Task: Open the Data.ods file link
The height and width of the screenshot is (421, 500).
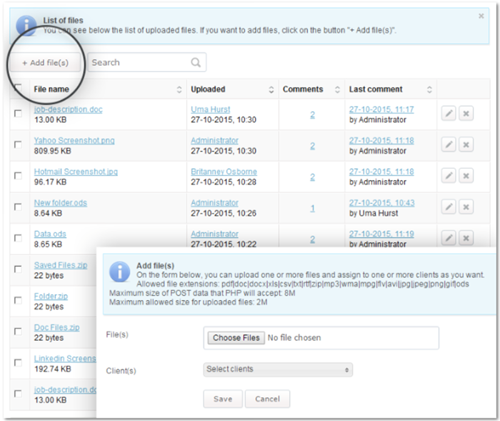Action: point(50,234)
